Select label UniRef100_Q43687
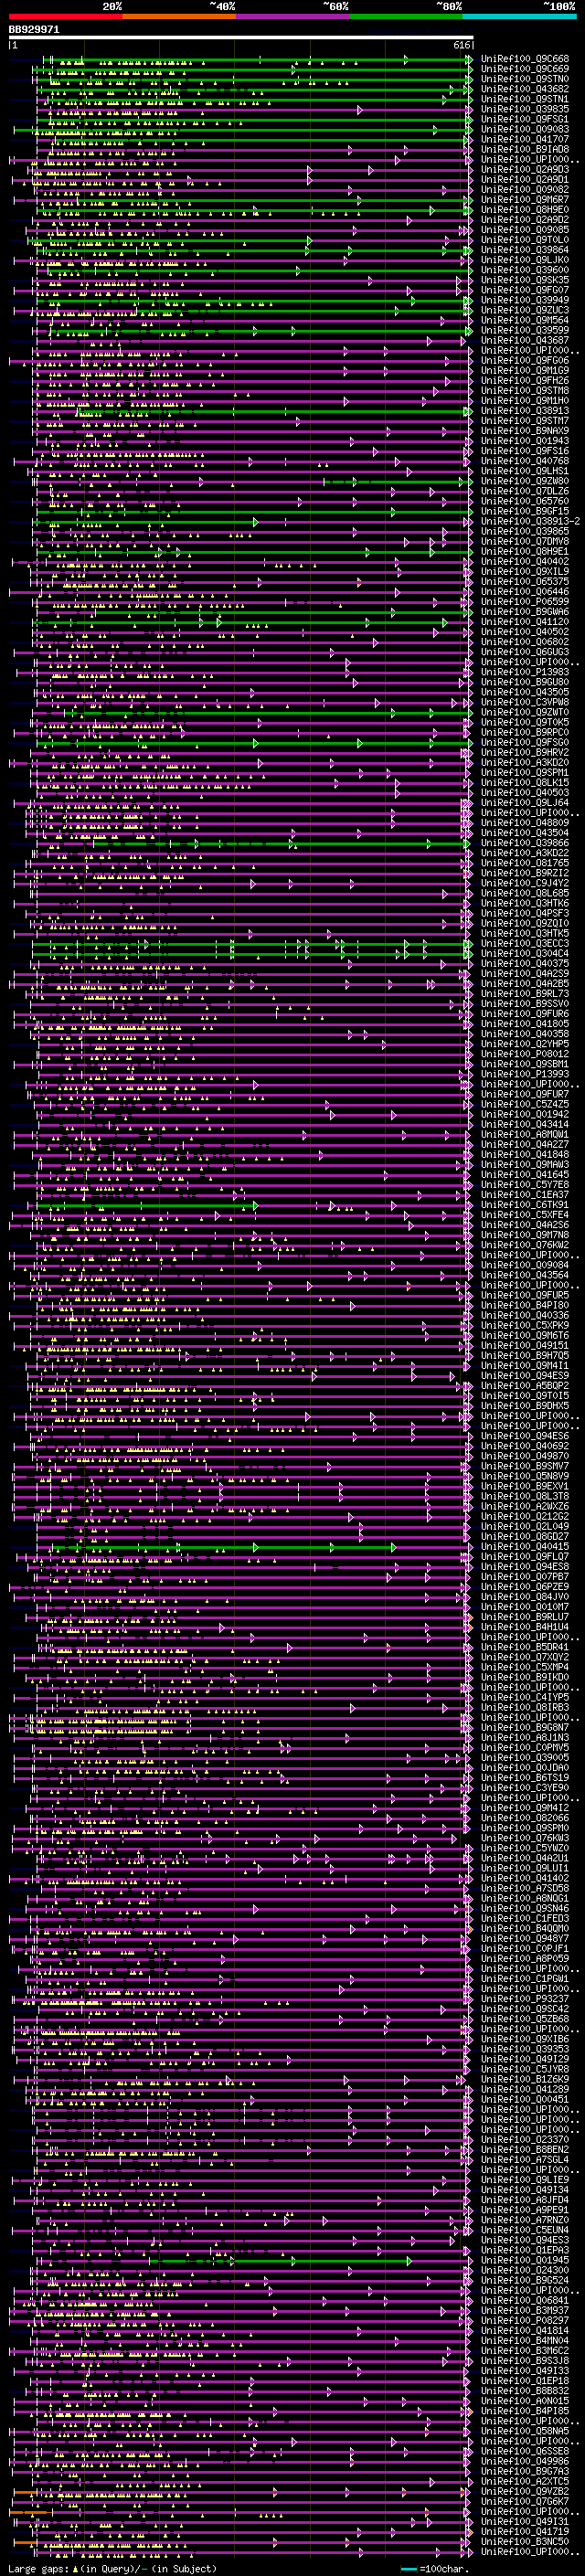 pos(525,341)
